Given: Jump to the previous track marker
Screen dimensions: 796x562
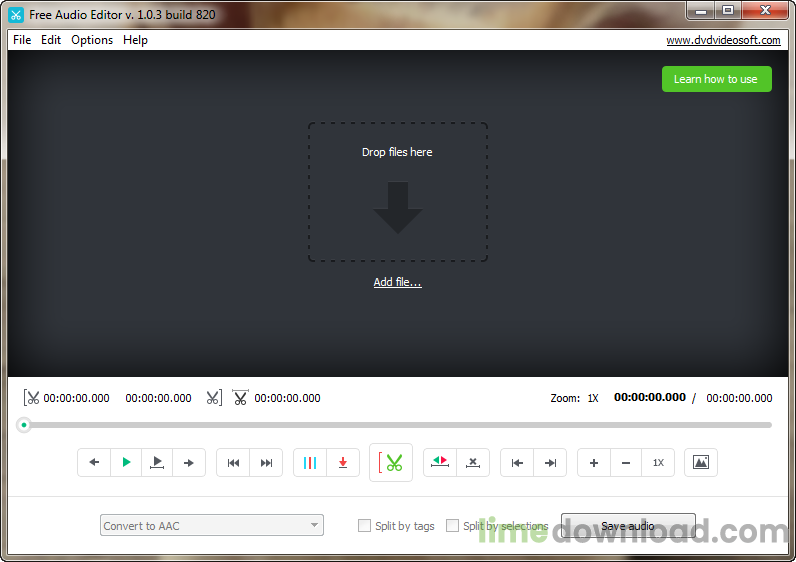Looking at the screenshot, I should click(233, 462).
